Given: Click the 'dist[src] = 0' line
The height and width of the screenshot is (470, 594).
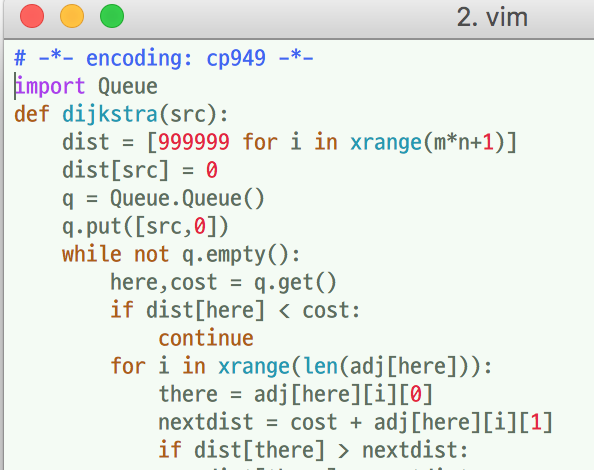Looking at the screenshot, I should pyautogui.click(x=140, y=170).
